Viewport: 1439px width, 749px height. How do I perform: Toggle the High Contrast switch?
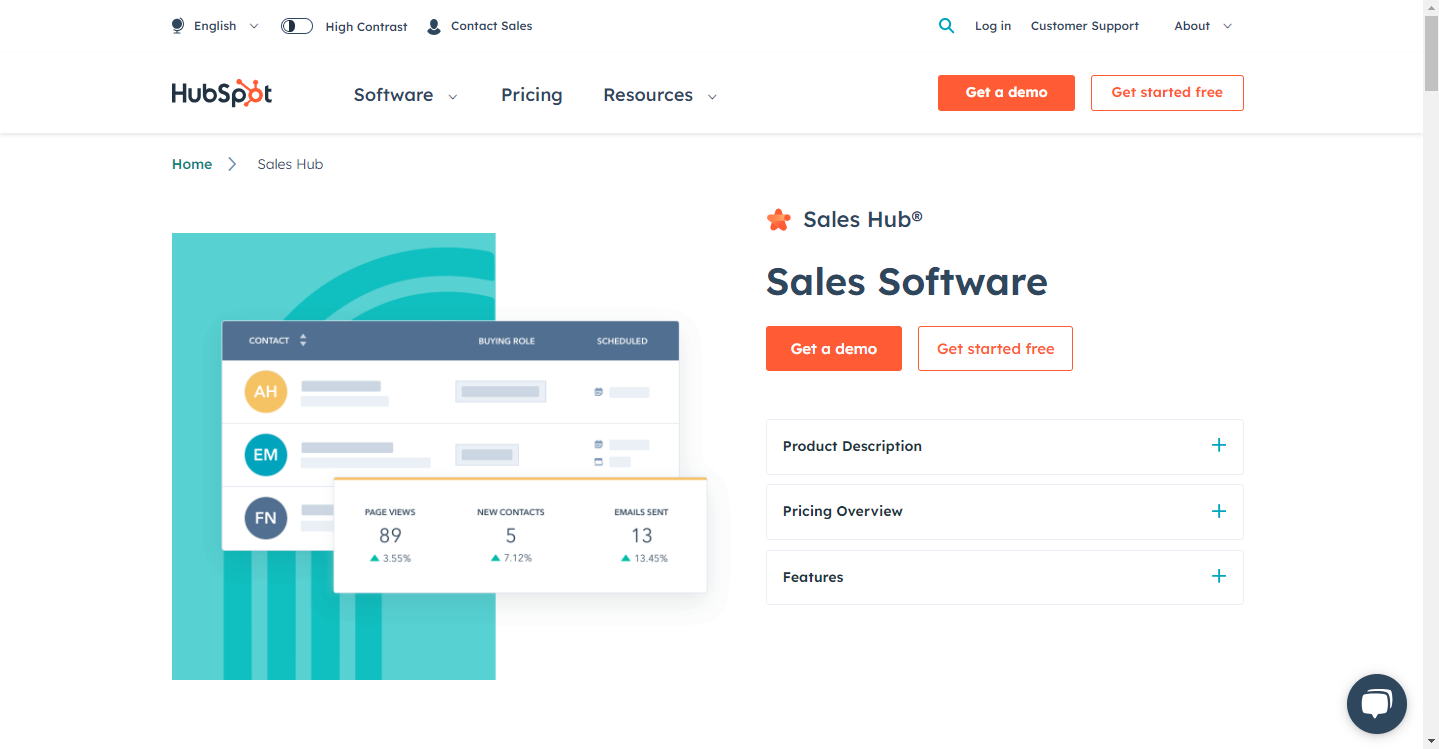pos(297,26)
